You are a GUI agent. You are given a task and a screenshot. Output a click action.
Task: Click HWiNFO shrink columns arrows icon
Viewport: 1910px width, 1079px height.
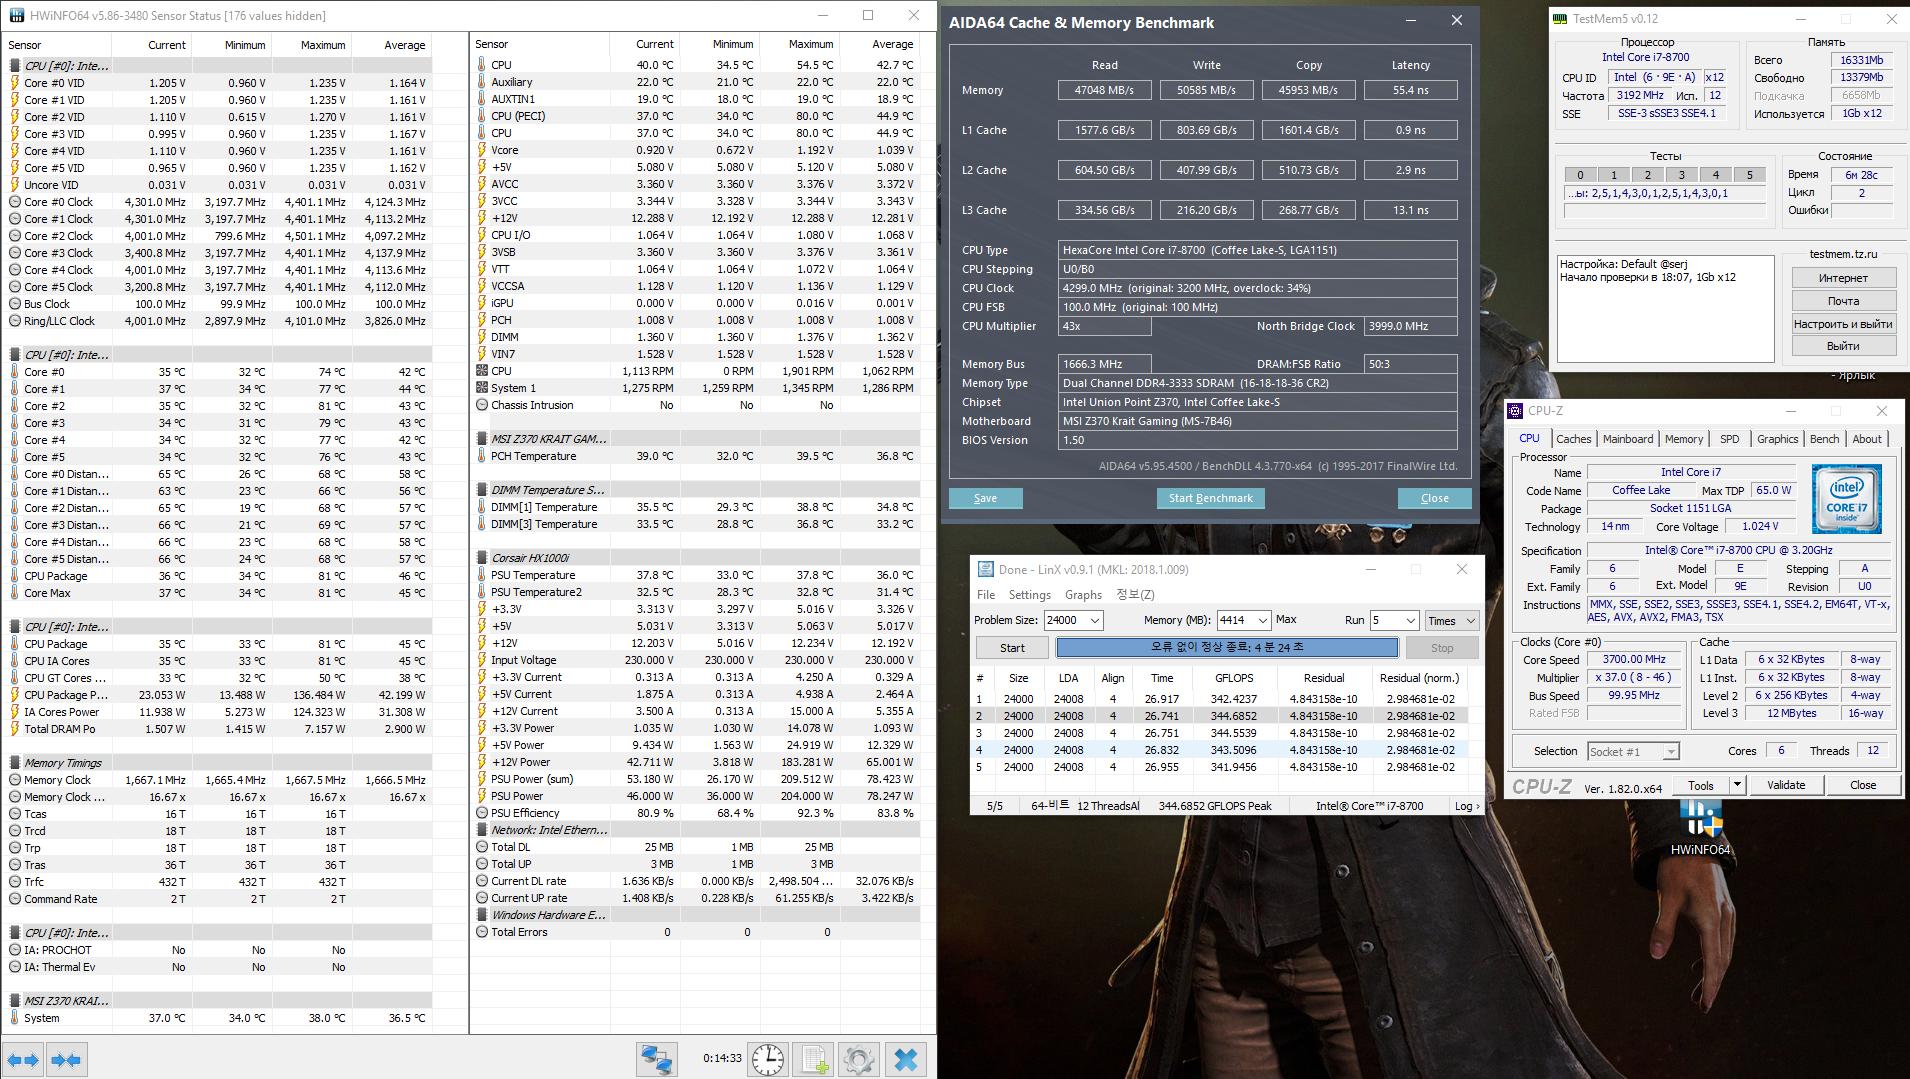click(66, 1060)
